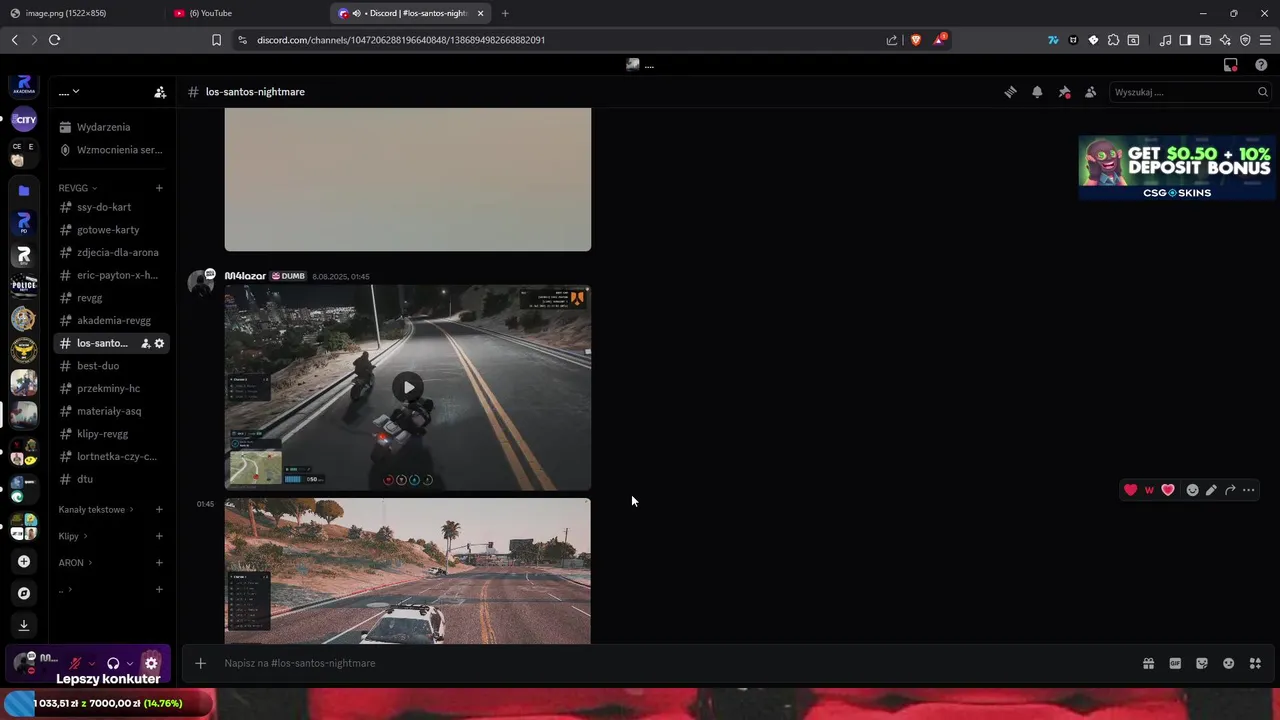The width and height of the screenshot is (1280, 720).
Task: Open the POLICE server icon
Action: coord(24,286)
